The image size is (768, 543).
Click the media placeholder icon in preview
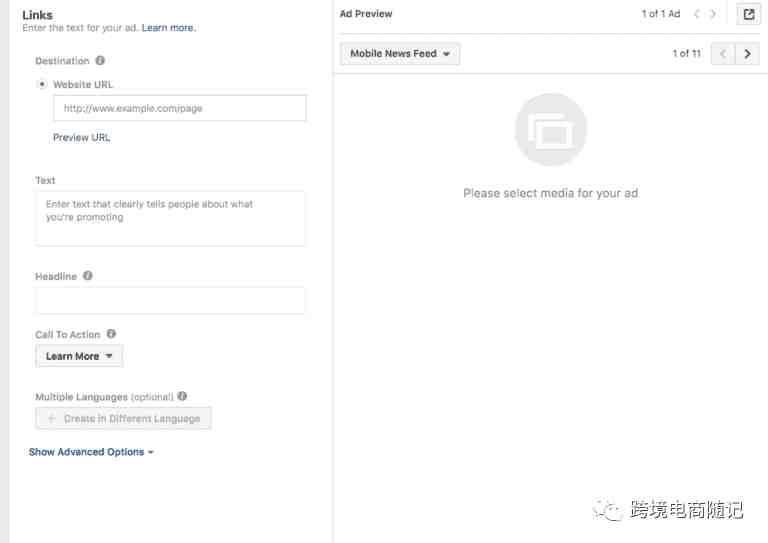coord(551,130)
